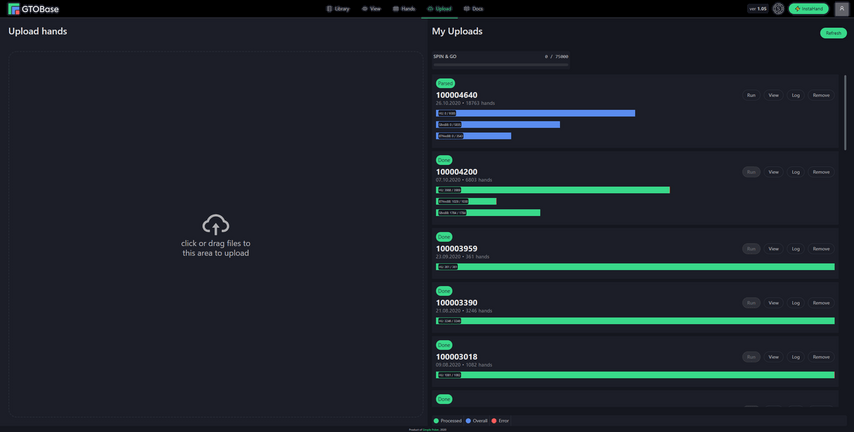The width and height of the screenshot is (854, 432).
Task: Open the user profile avatar
Action: [841, 9]
